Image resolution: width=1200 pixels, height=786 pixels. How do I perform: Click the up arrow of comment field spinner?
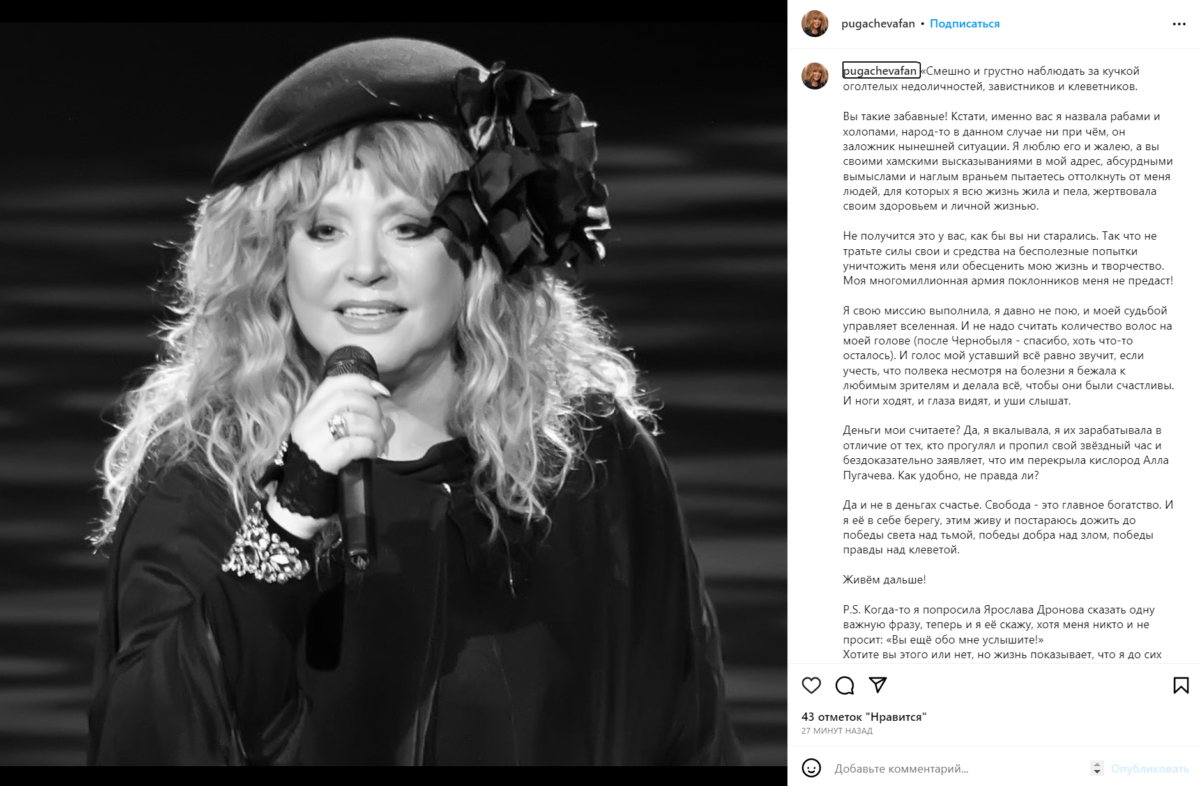(x=1098, y=764)
